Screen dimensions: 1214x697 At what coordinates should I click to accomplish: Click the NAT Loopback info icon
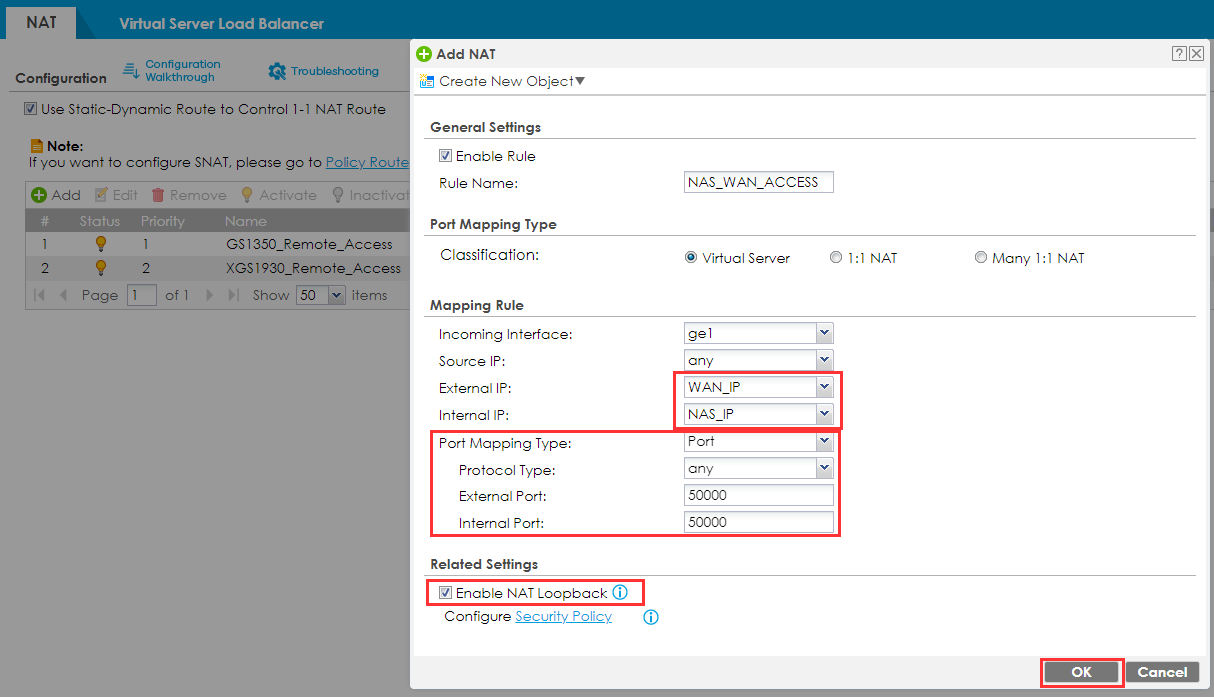click(x=620, y=593)
